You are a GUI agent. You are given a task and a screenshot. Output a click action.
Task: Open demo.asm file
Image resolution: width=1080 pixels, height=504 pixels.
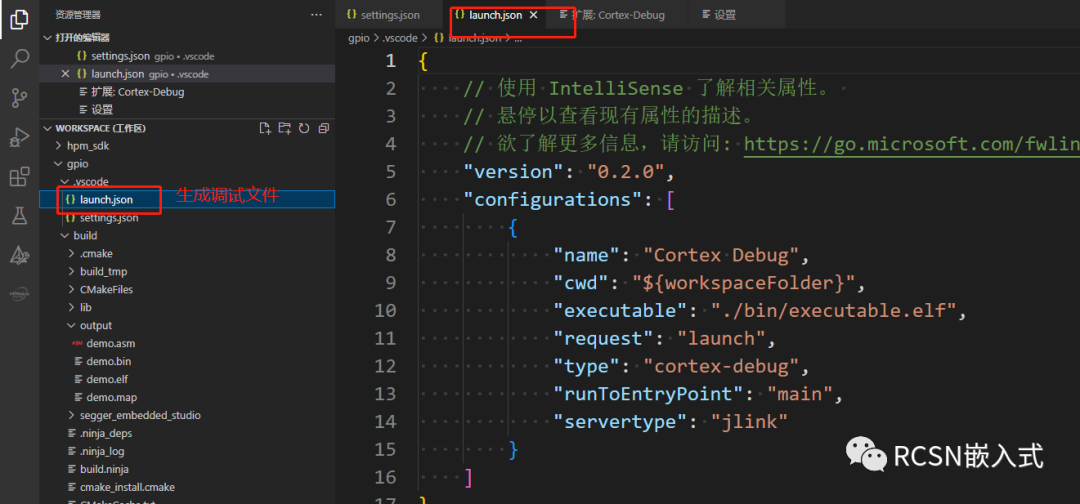pyautogui.click(x=187, y=343)
